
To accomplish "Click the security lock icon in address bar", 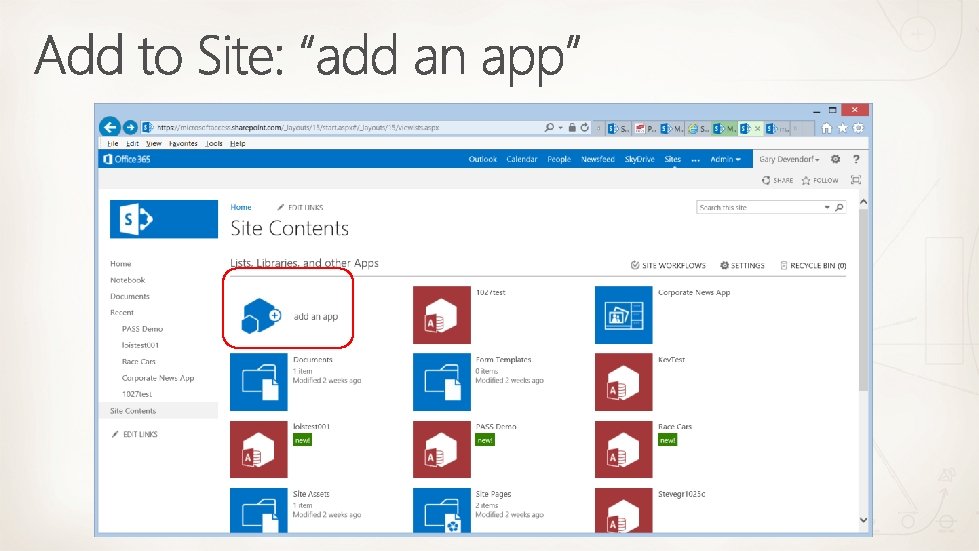I will pos(571,127).
